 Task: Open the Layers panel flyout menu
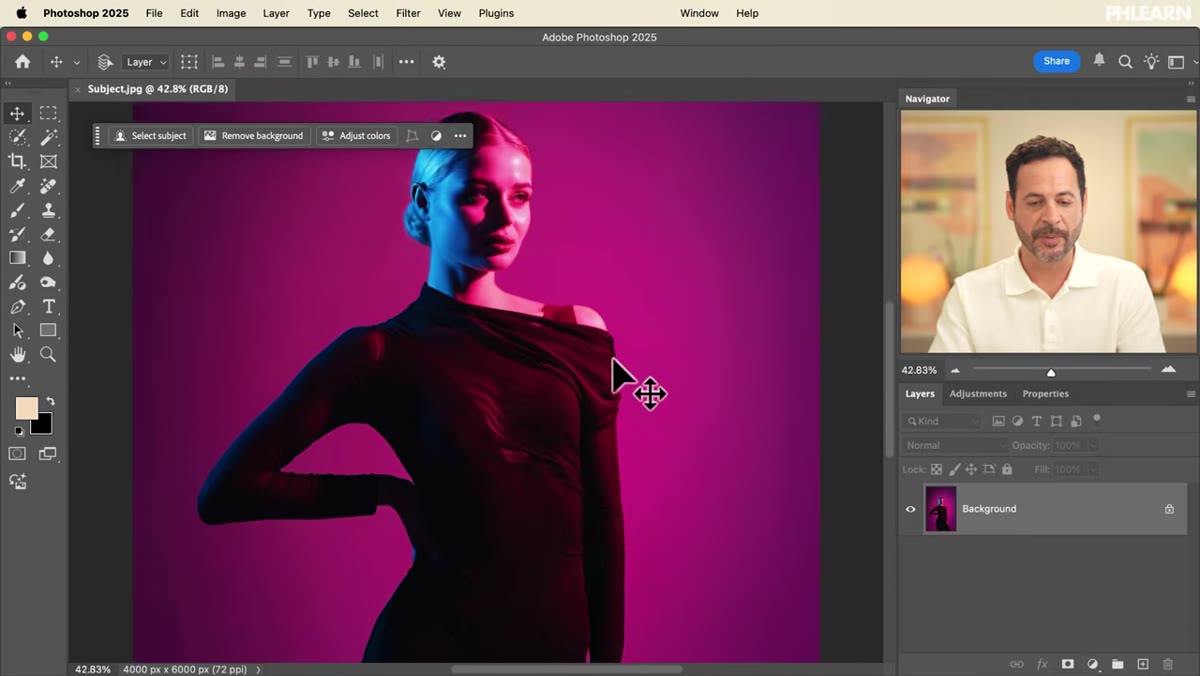pos(1190,394)
